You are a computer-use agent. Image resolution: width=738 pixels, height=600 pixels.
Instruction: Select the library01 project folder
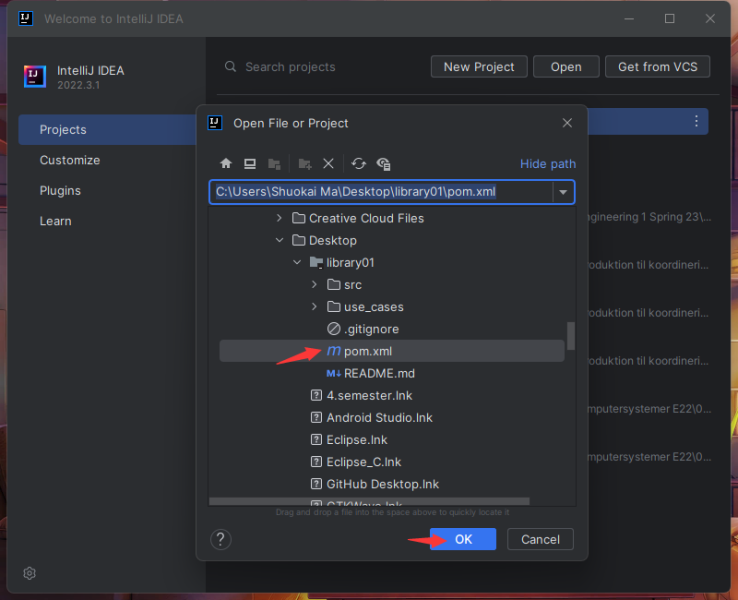pos(342,263)
